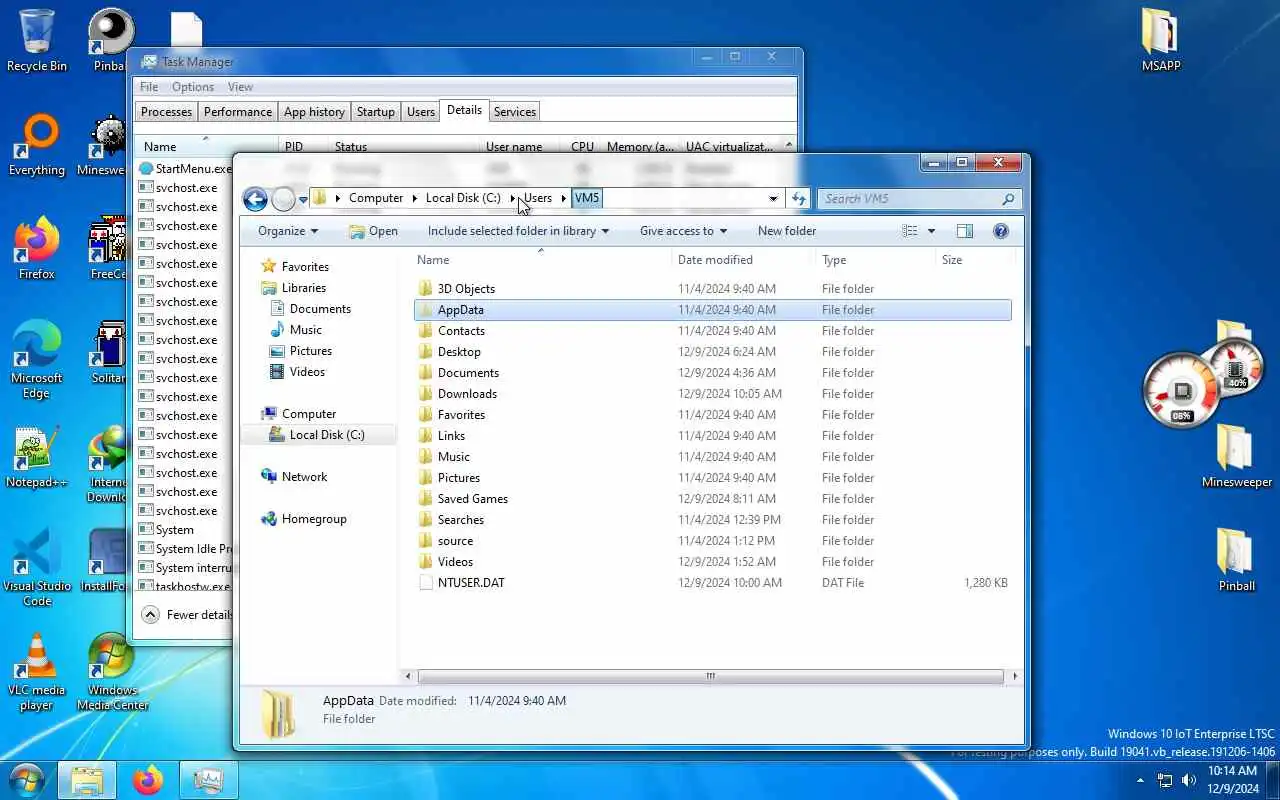Select the Saved Games folder icon
This screenshot has height=800, width=1280.
click(425, 499)
